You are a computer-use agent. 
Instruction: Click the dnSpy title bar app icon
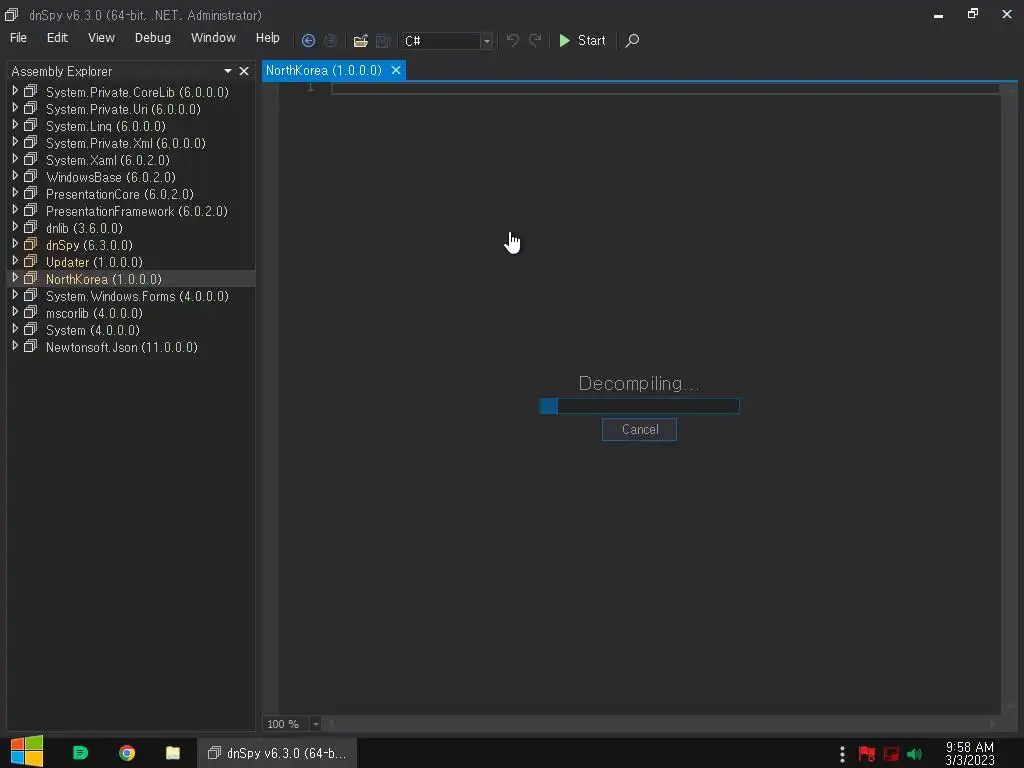11,14
